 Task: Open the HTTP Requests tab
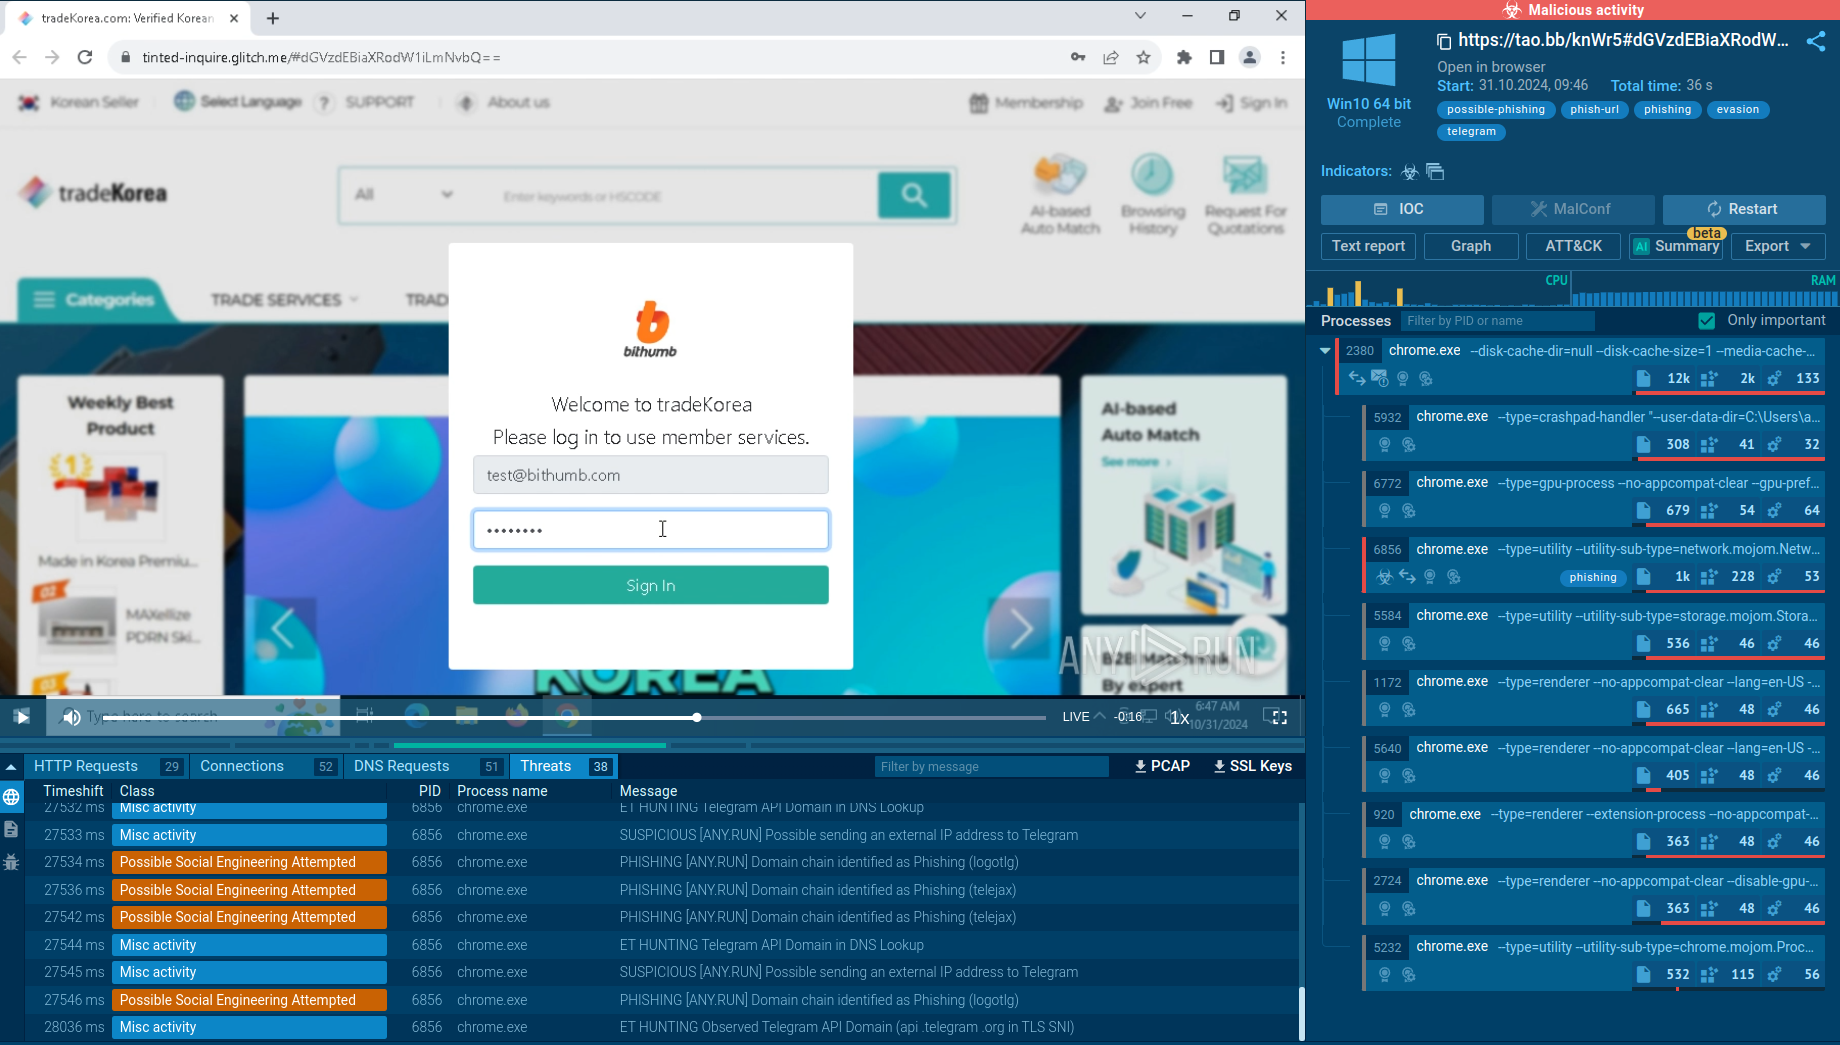[86, 766]
